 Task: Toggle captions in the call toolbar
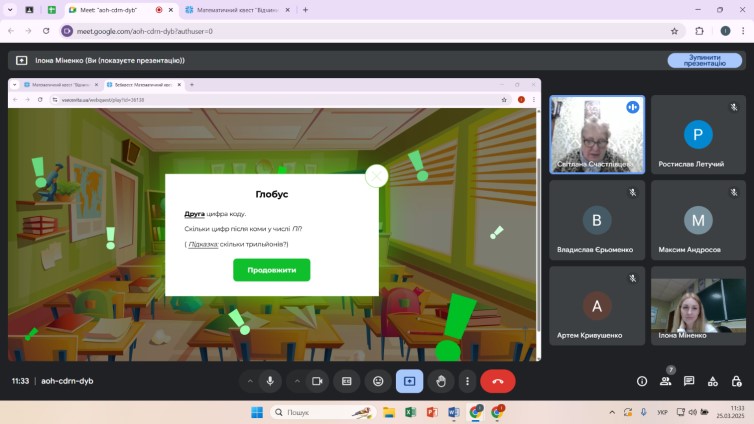click(x=347, y=381)
